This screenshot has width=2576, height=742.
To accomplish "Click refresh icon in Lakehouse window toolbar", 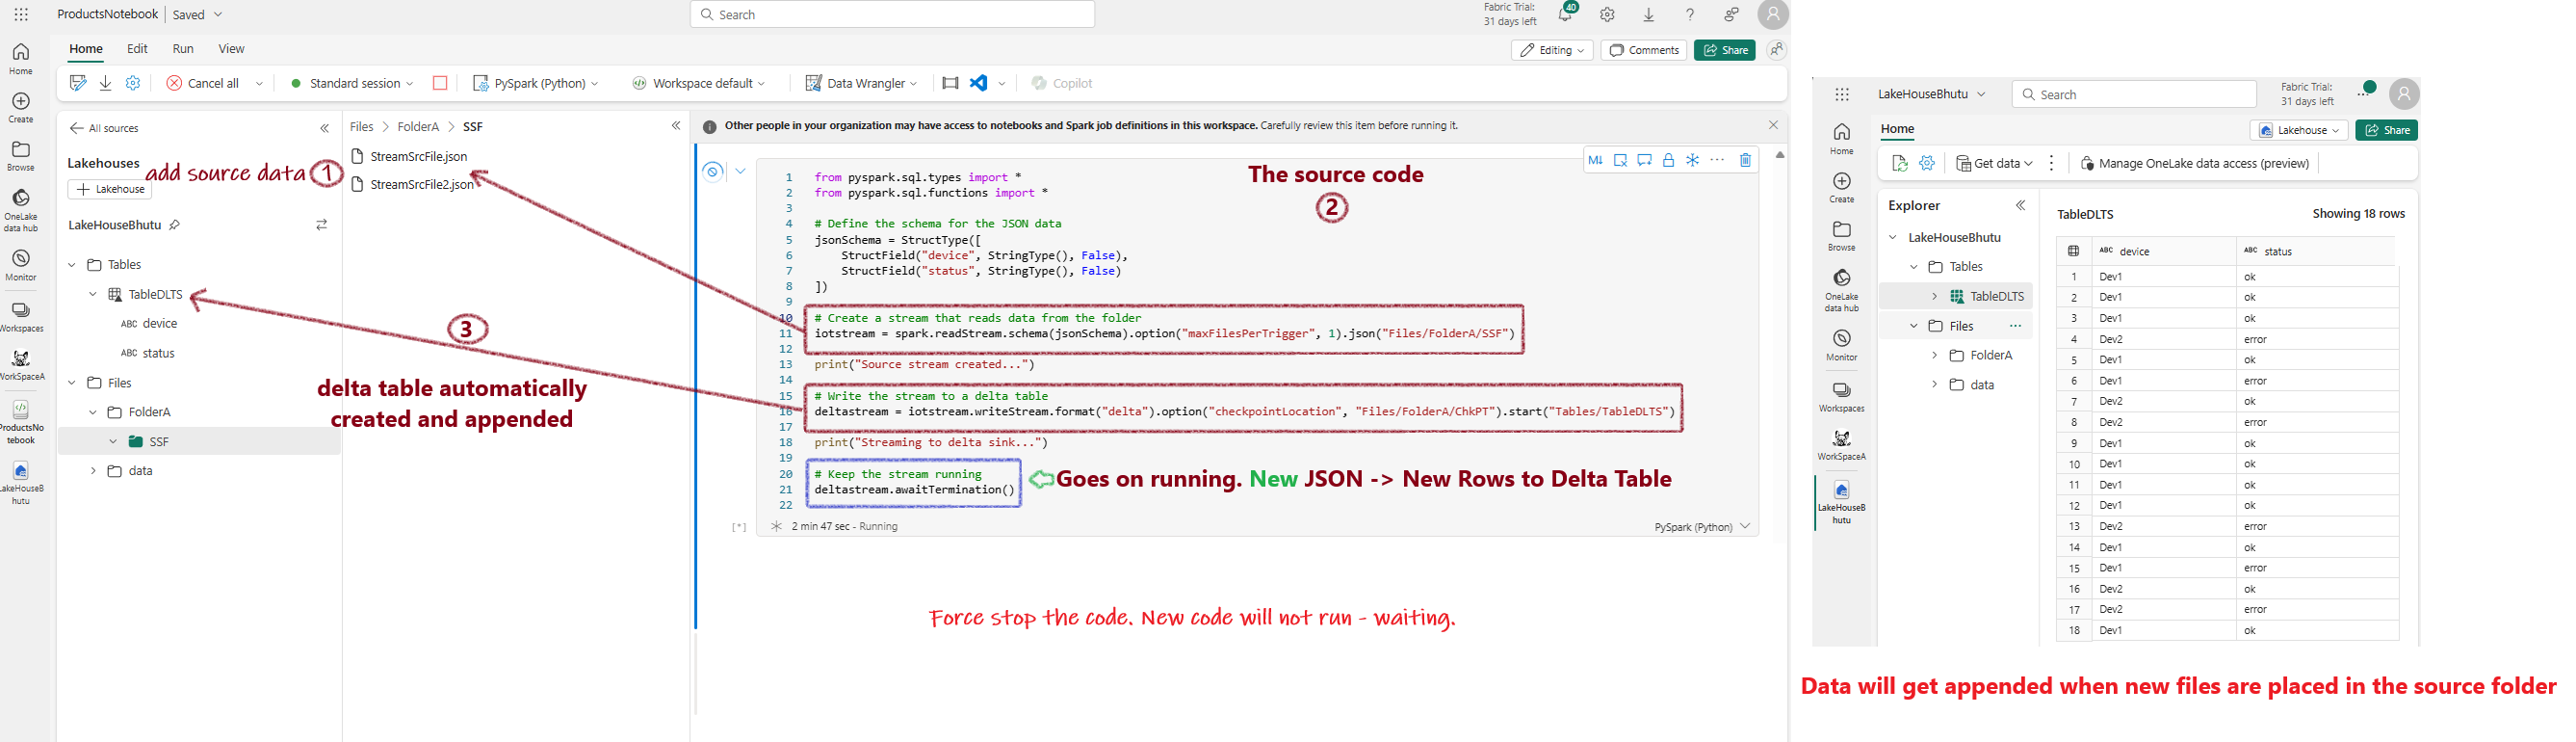I will 1900,163.
